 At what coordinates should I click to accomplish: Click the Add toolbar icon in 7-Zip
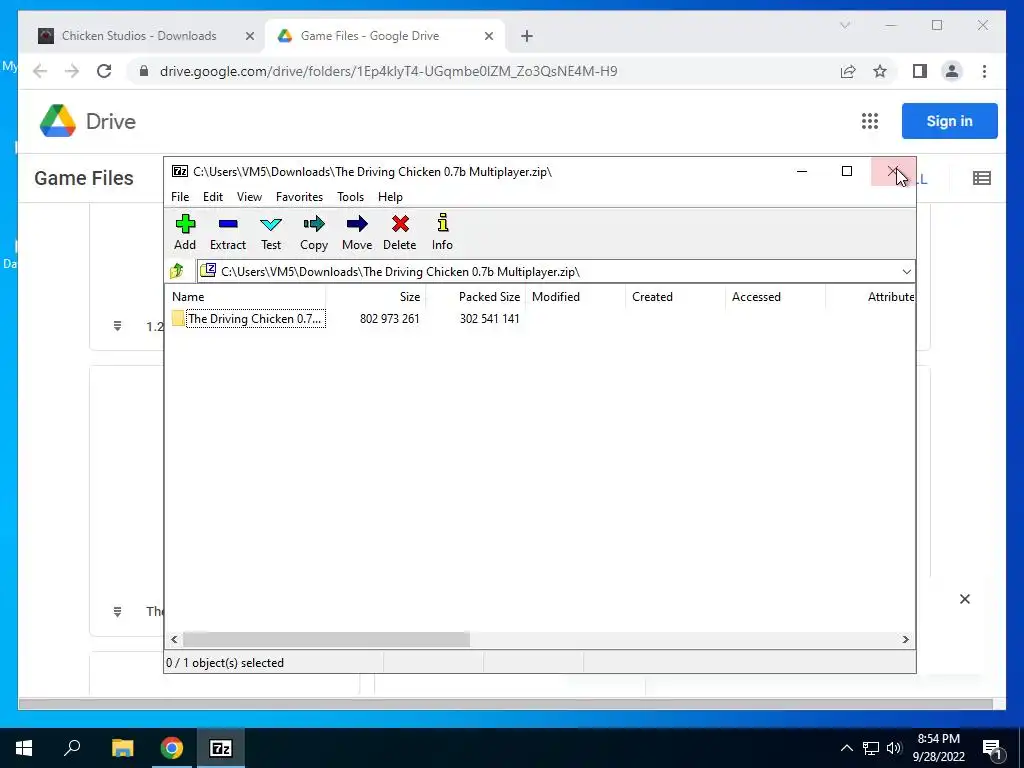coord(185,232)
